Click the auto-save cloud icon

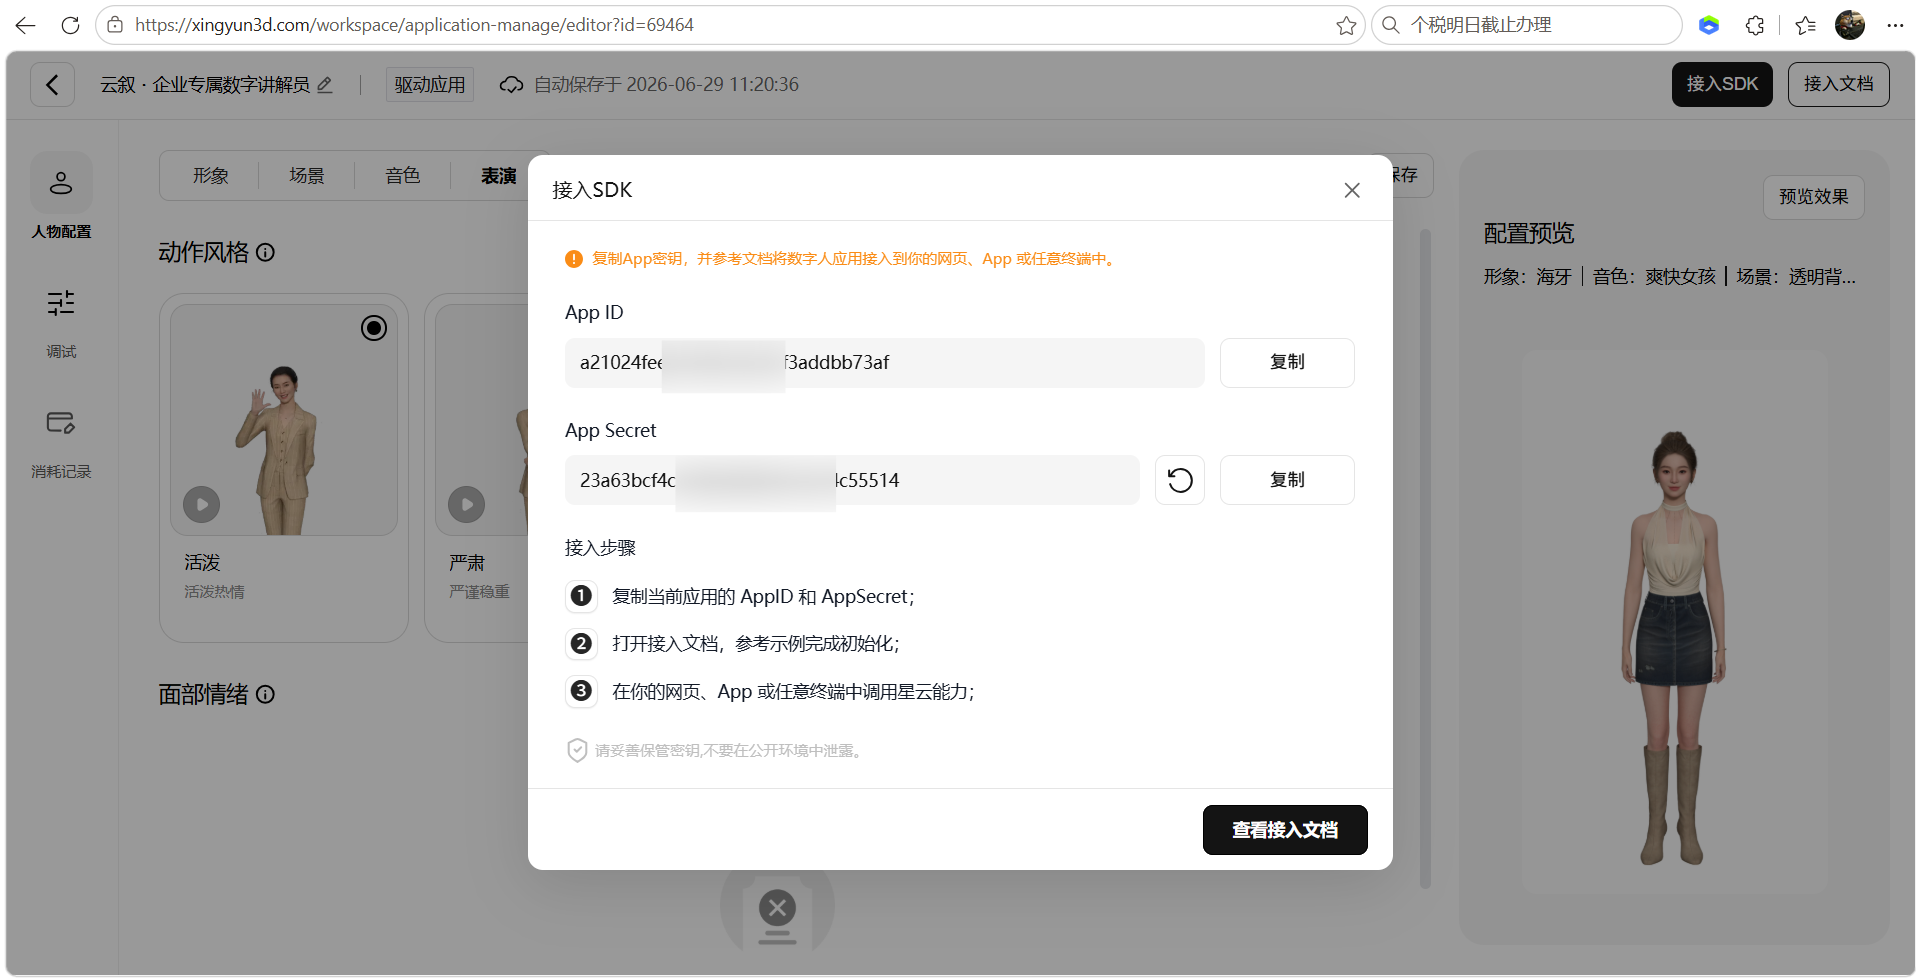pyautogui.click(x=511, y=85)
